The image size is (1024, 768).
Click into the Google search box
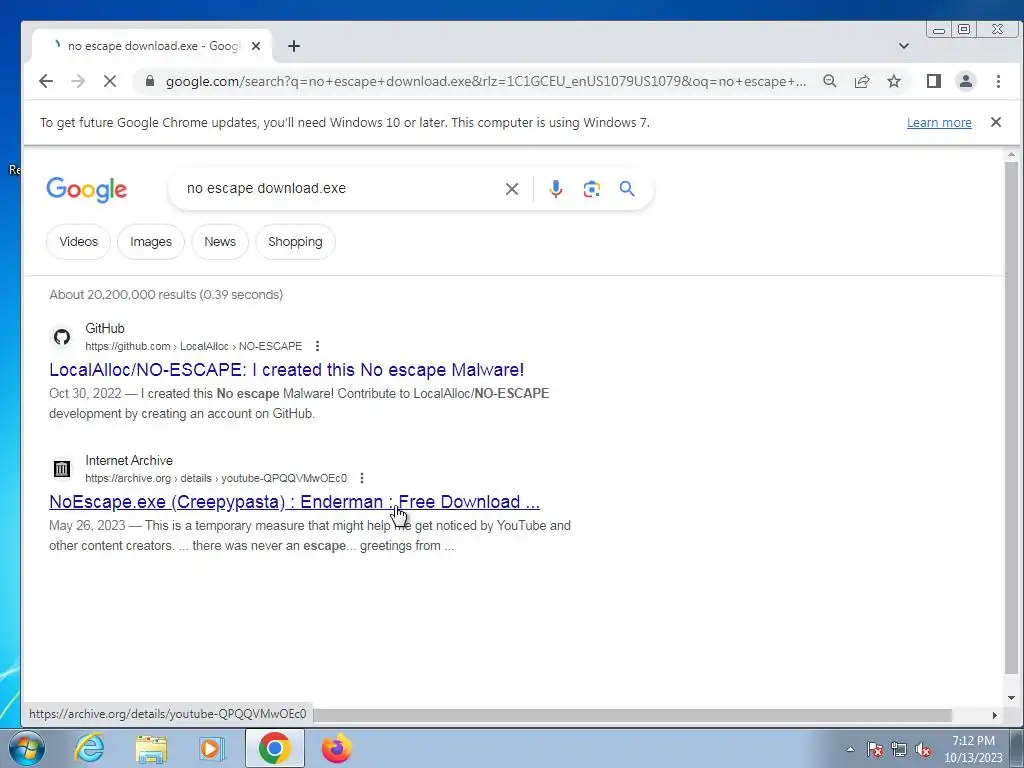point(340,189)
